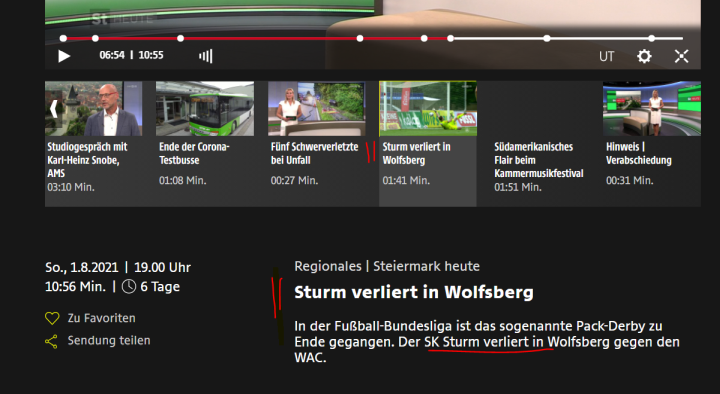This screenshot has width=720, height=394.
Task: Open the volume control icon
Action: [x=206, y=56]
